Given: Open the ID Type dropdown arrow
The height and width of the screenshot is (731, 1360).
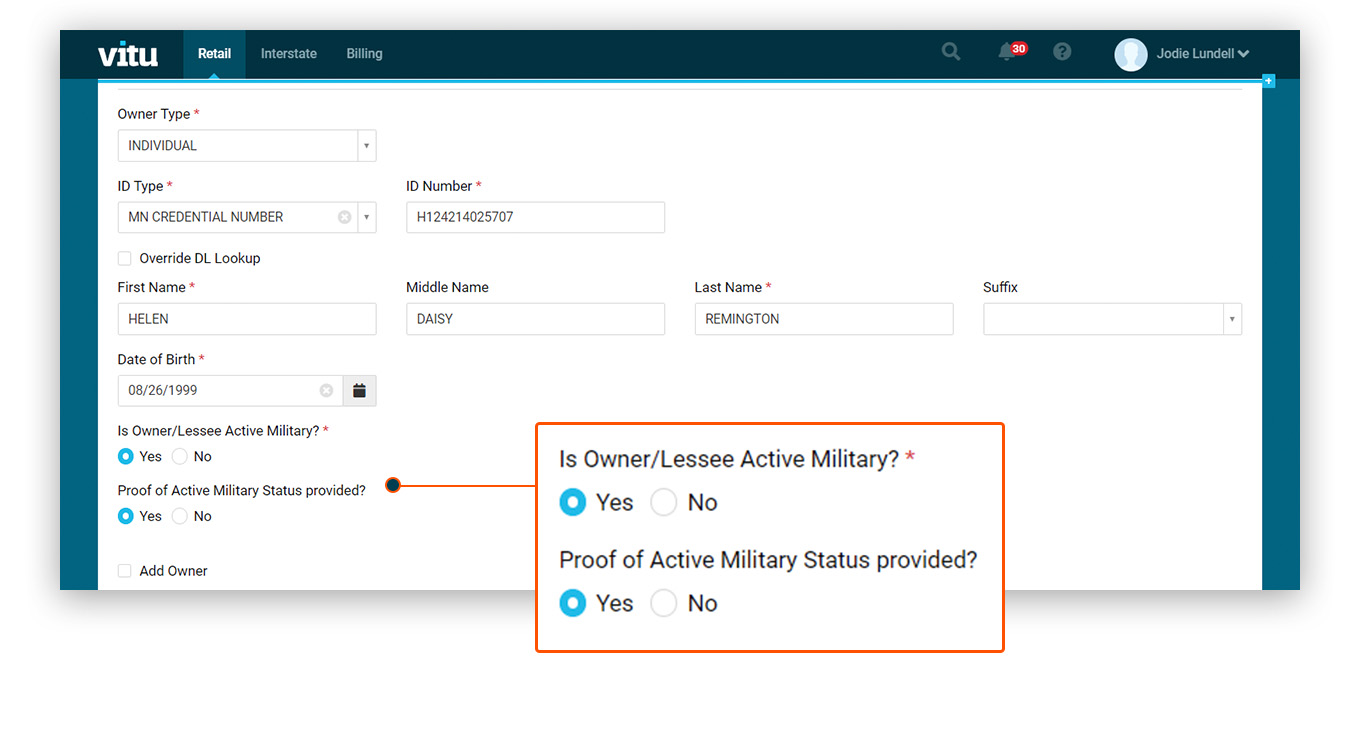Looking at the screenshot, I should pyautogui.click(x=367, y=217).
